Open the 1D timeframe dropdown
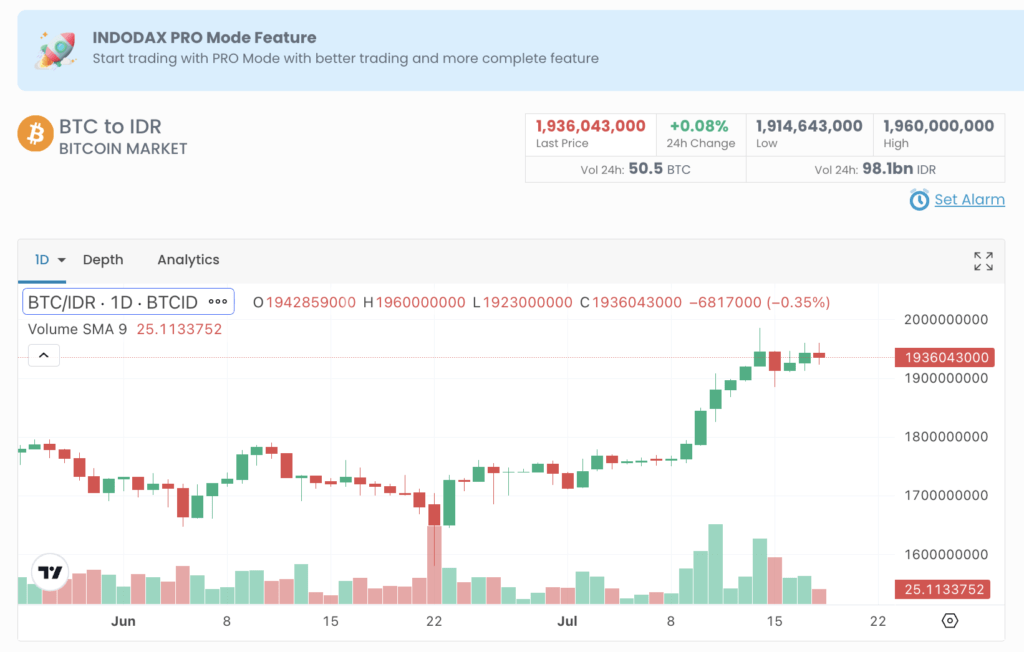 coord(50,260)
